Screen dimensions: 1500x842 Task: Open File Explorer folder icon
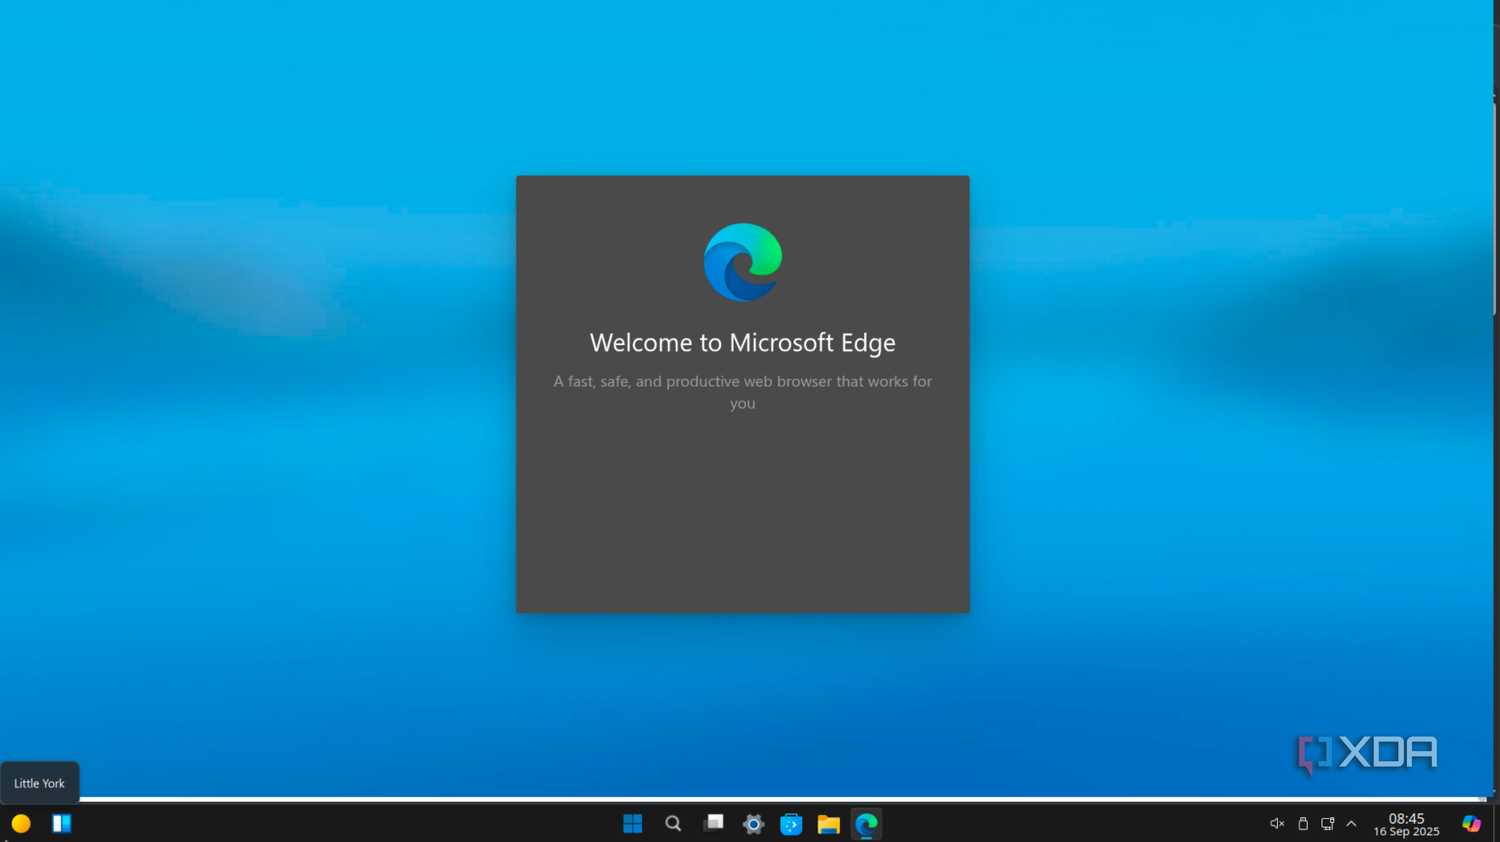tap(828, 824)
